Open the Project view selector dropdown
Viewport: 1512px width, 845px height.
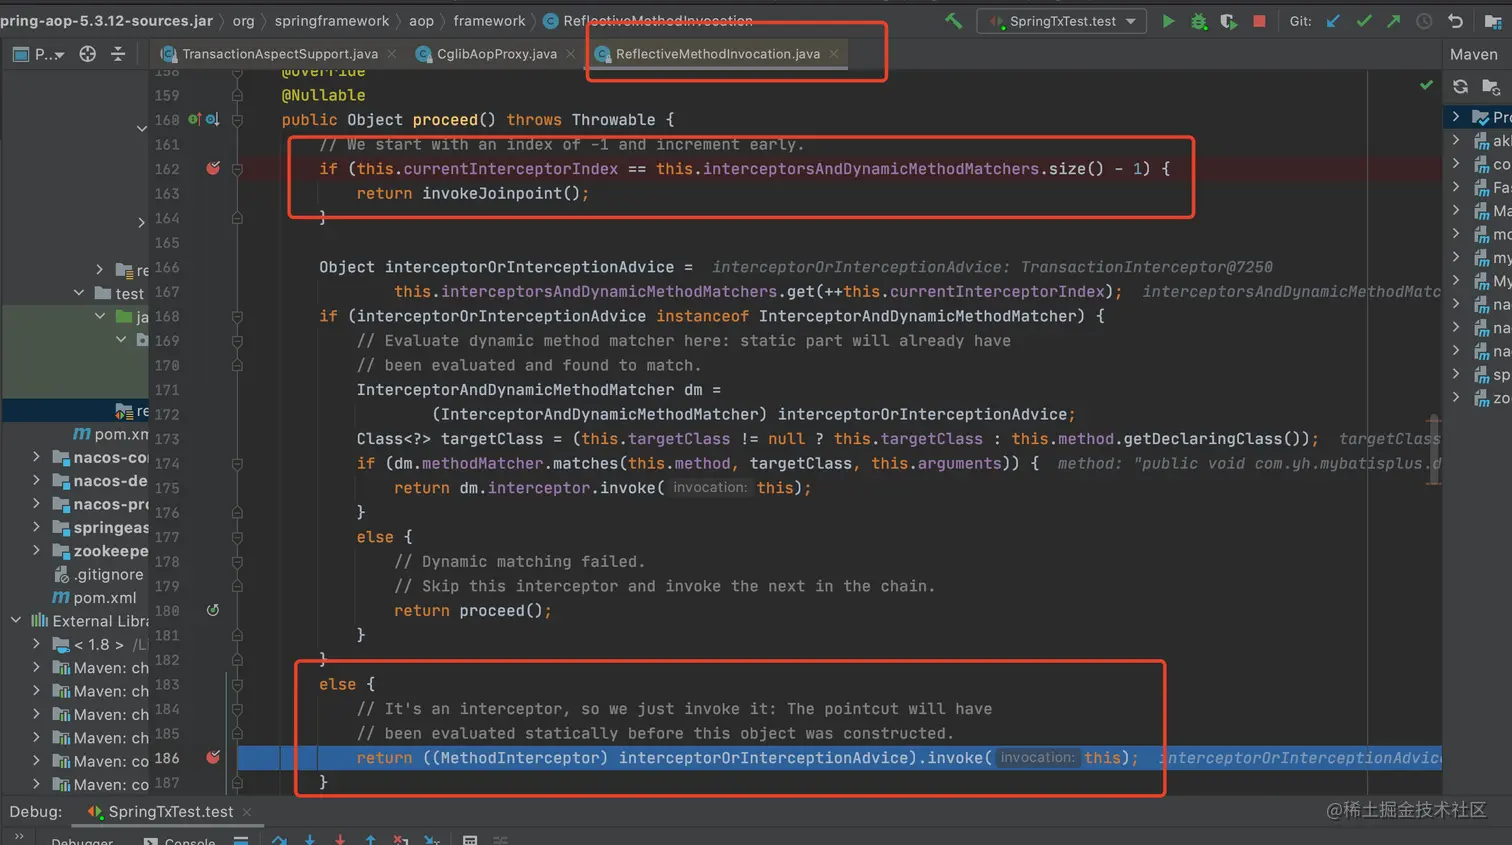[38, 54]
